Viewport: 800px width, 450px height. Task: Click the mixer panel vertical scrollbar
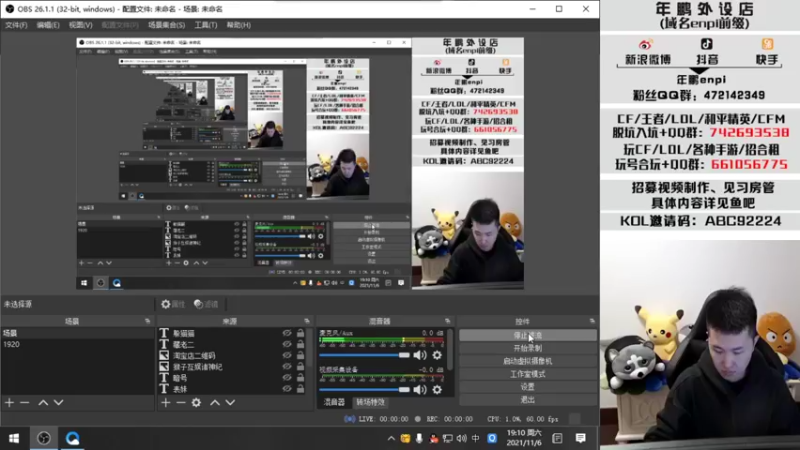point(450,349)
